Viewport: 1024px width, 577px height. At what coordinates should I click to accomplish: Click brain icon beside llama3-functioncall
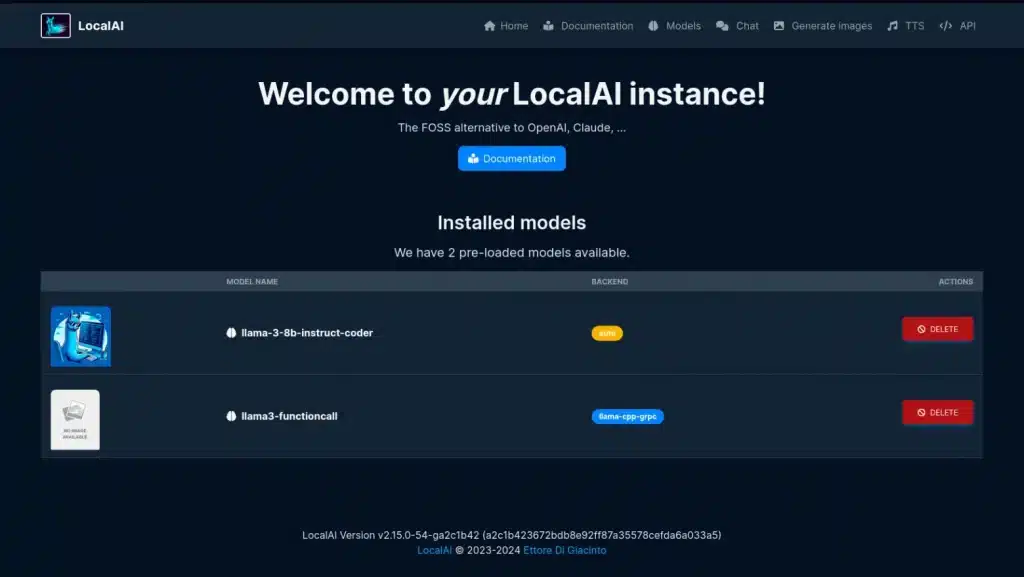231,416
